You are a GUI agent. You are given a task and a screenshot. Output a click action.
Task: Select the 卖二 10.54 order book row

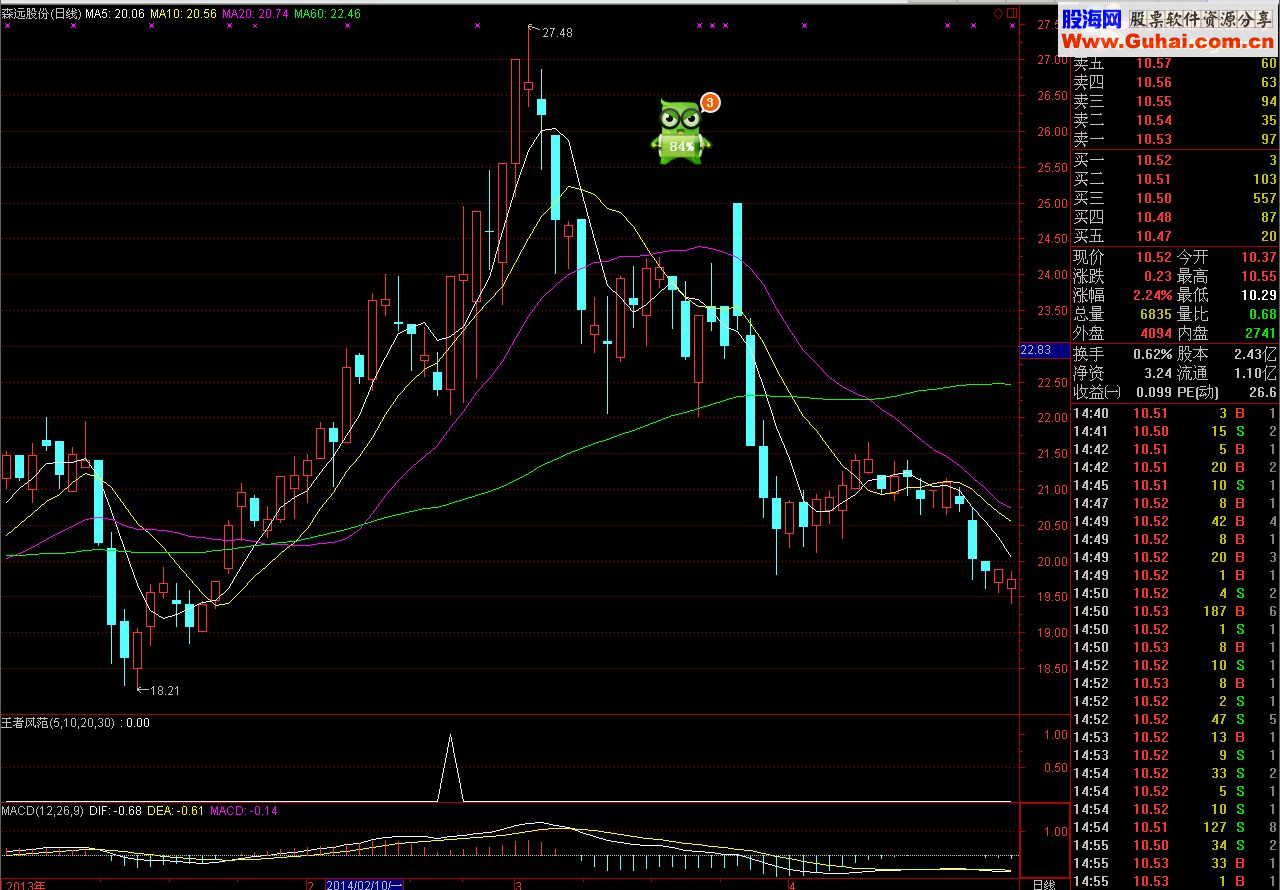click(1175, 121)
